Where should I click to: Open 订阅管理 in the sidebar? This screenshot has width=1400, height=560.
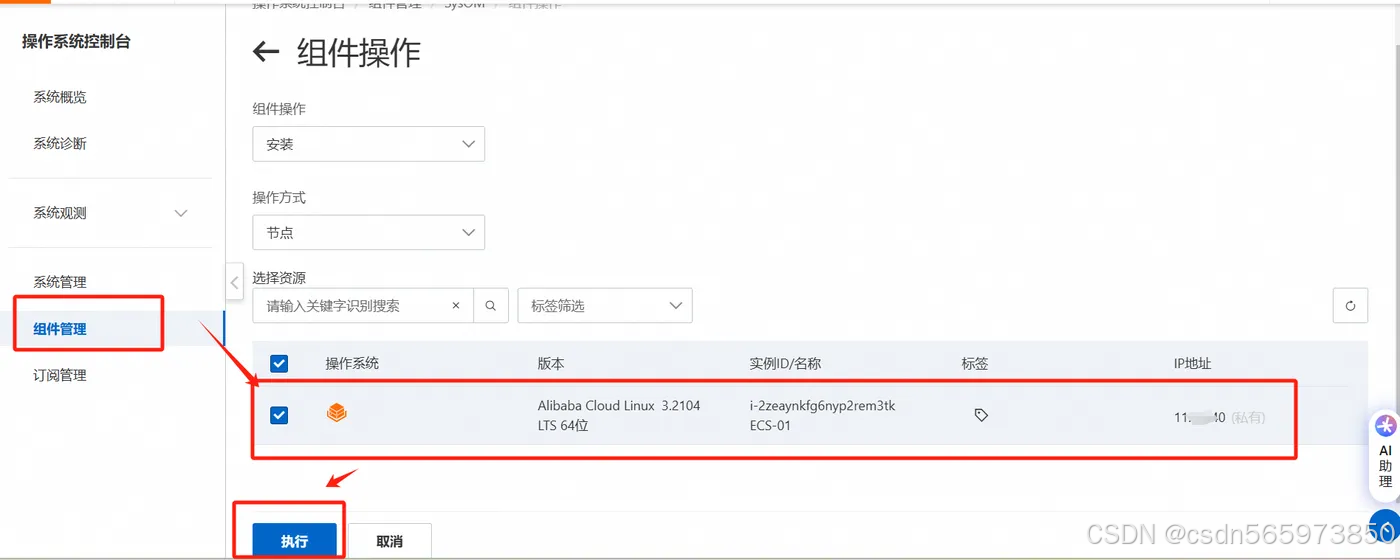(x=60, y=375)
